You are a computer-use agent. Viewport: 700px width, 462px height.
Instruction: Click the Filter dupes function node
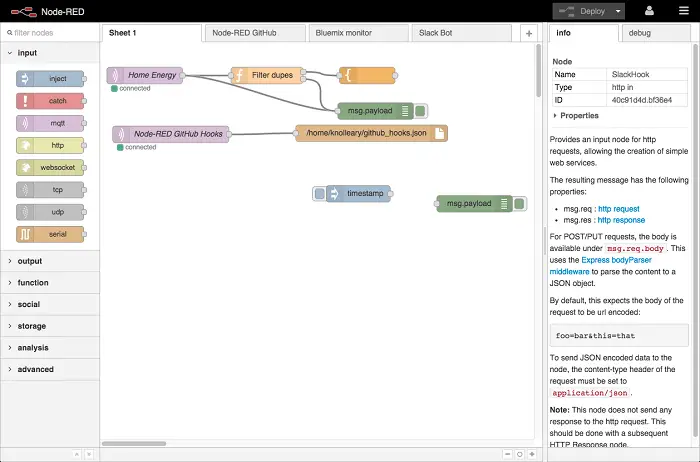[267, 75]
